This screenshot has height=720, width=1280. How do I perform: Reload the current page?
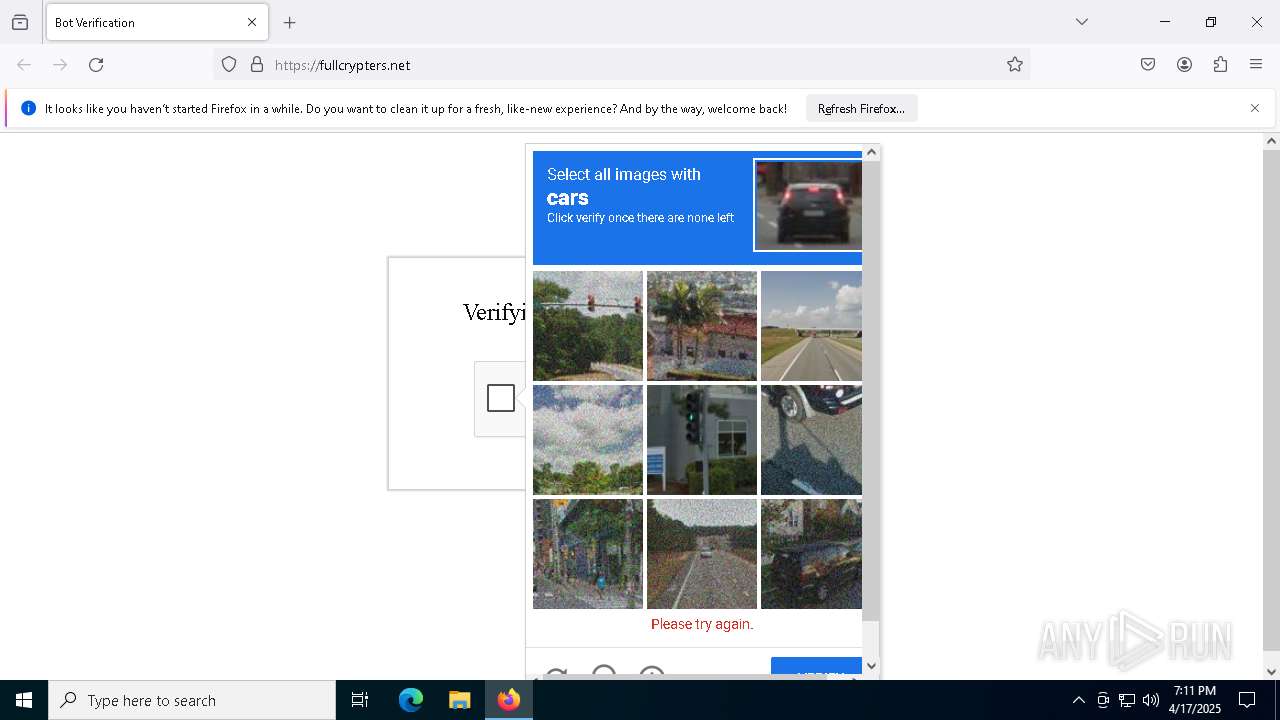(x=96, y=65)
